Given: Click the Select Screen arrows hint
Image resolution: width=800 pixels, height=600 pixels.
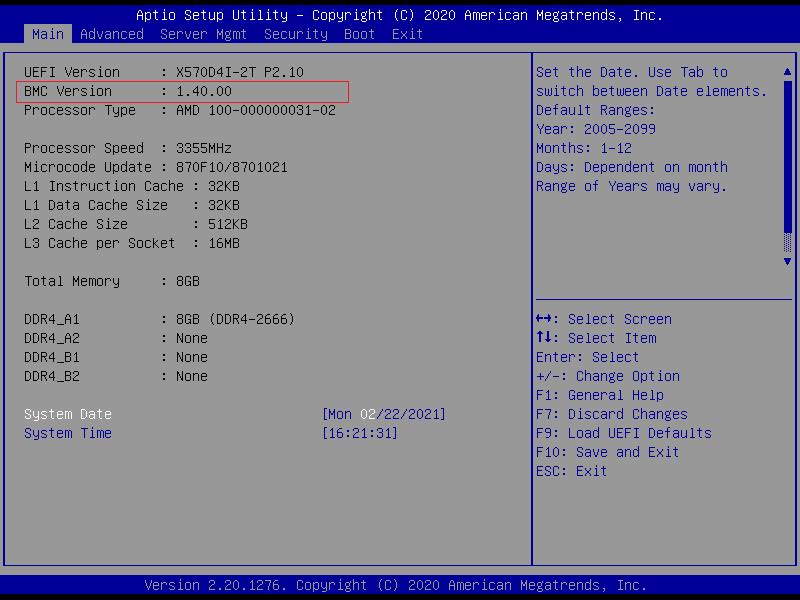Looking at the screenshot, I should 604,319.
